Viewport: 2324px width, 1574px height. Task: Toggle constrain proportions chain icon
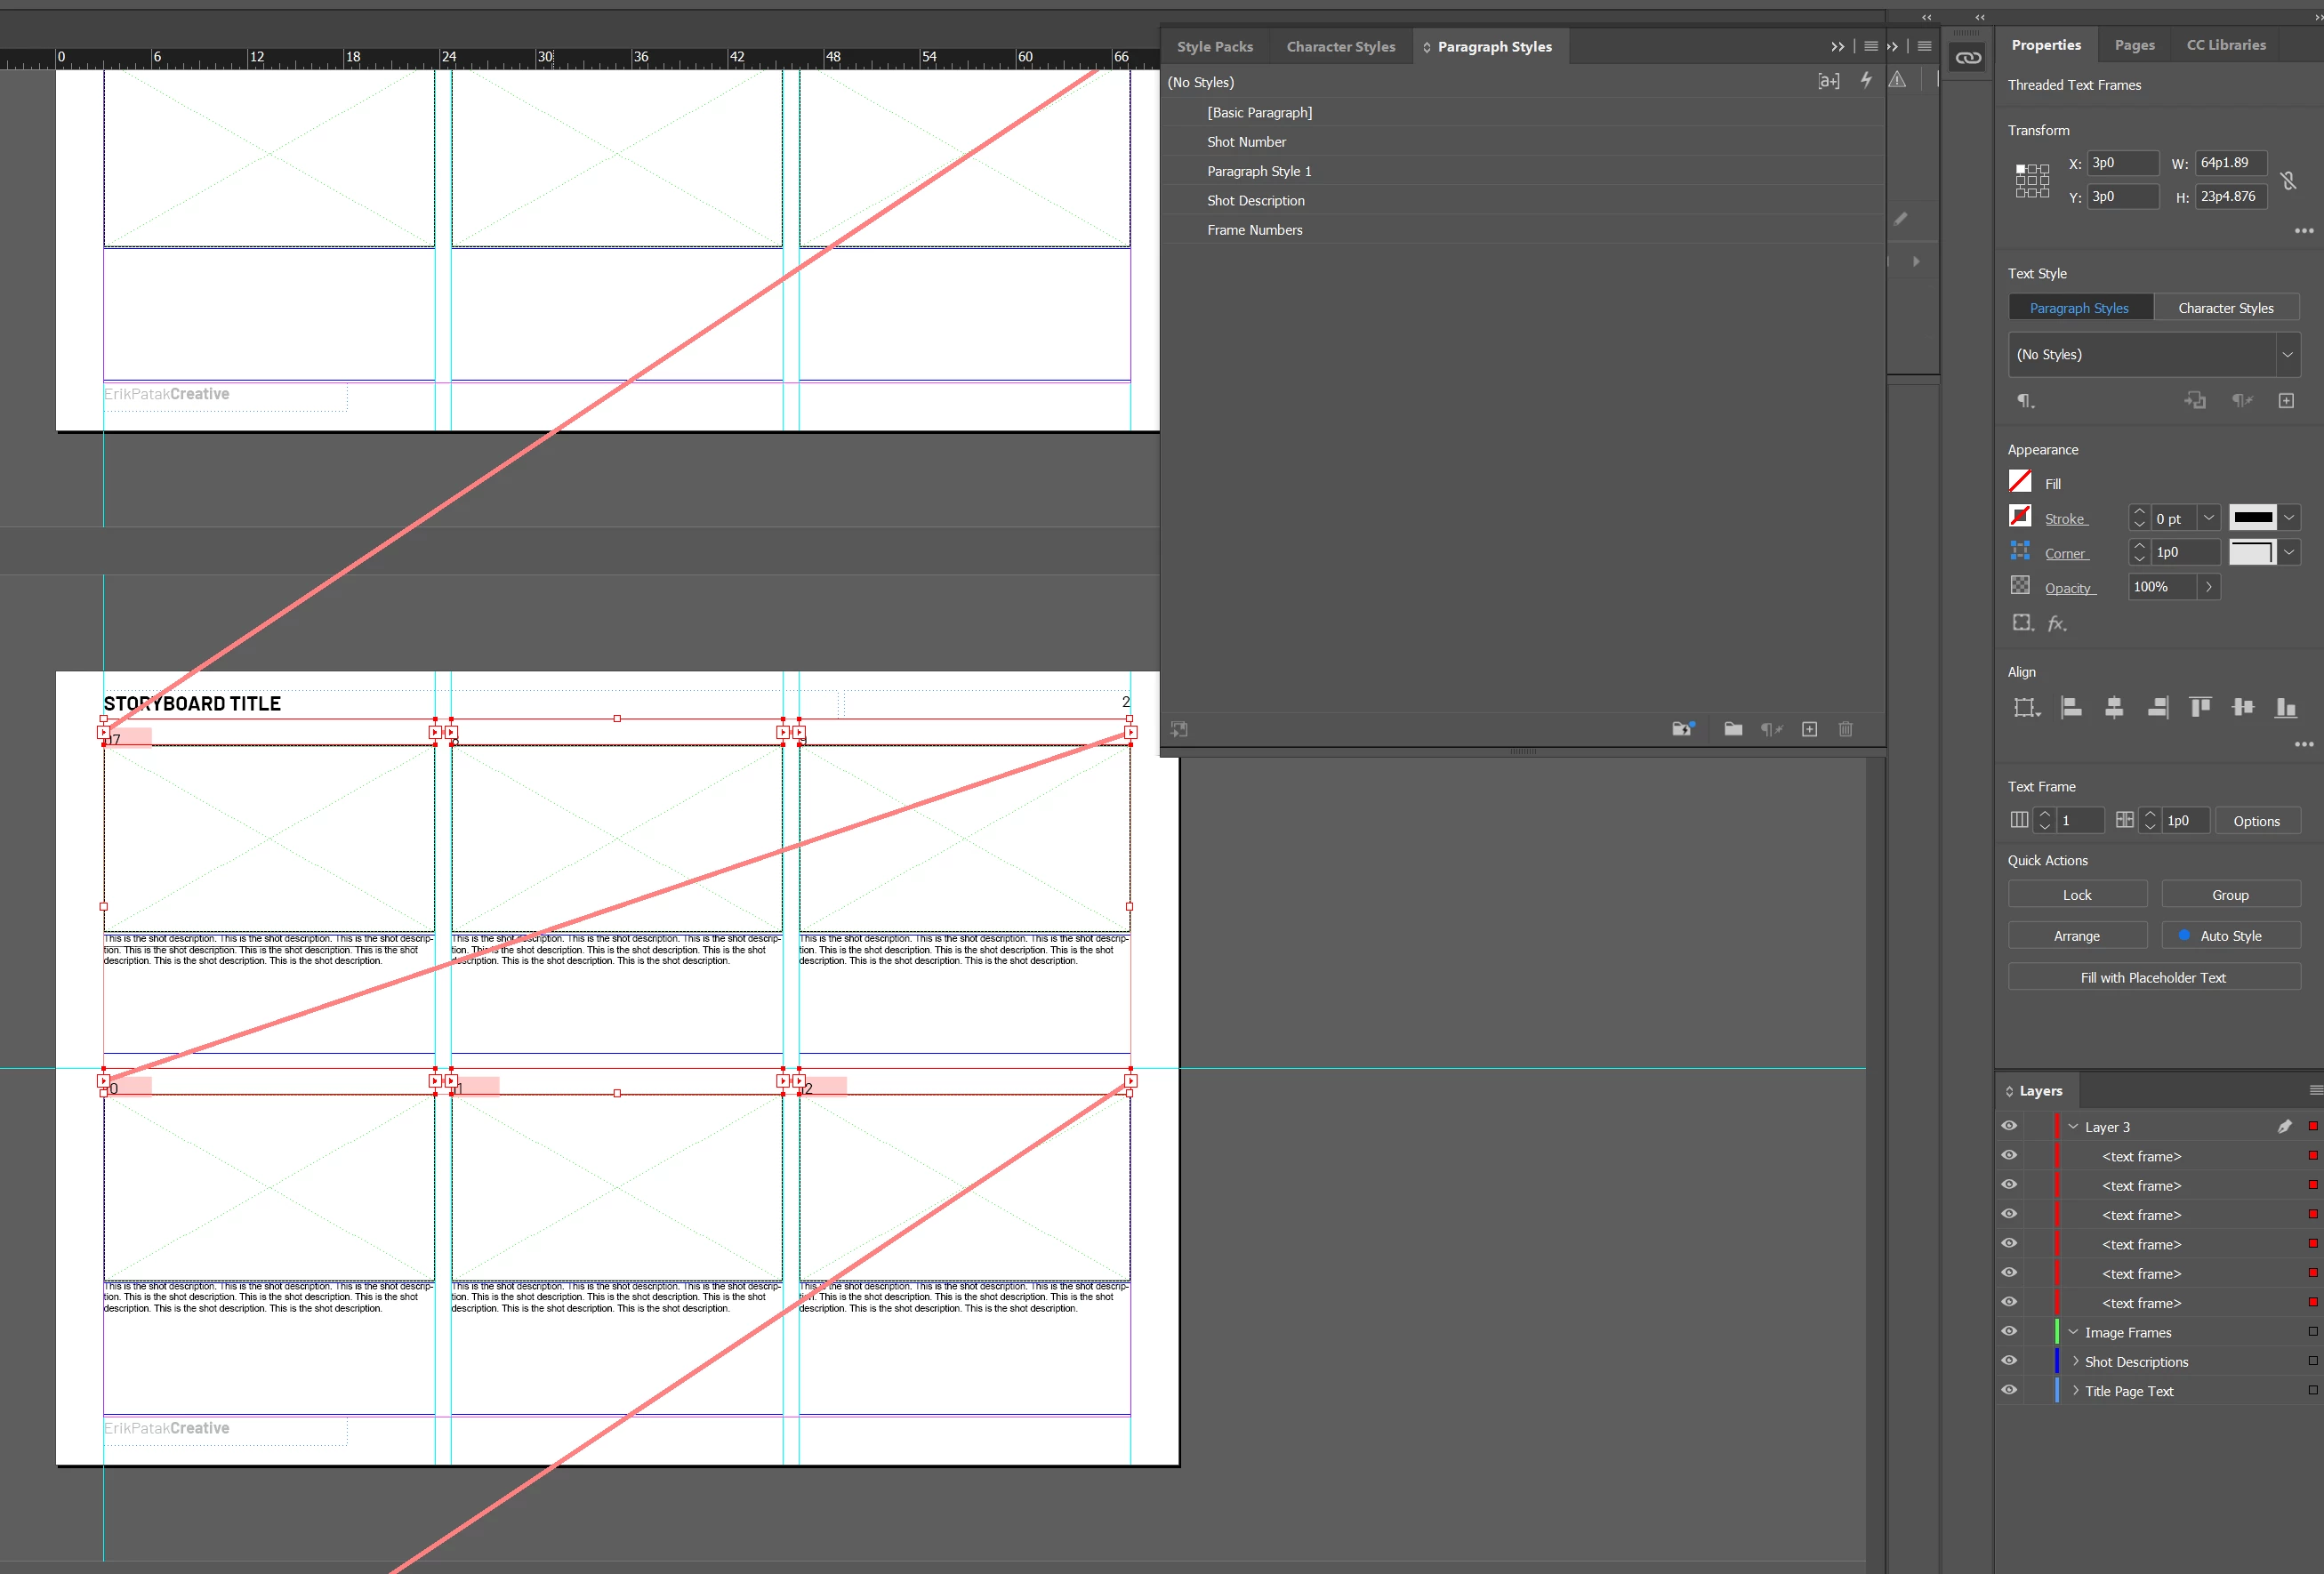point(2288,180)
